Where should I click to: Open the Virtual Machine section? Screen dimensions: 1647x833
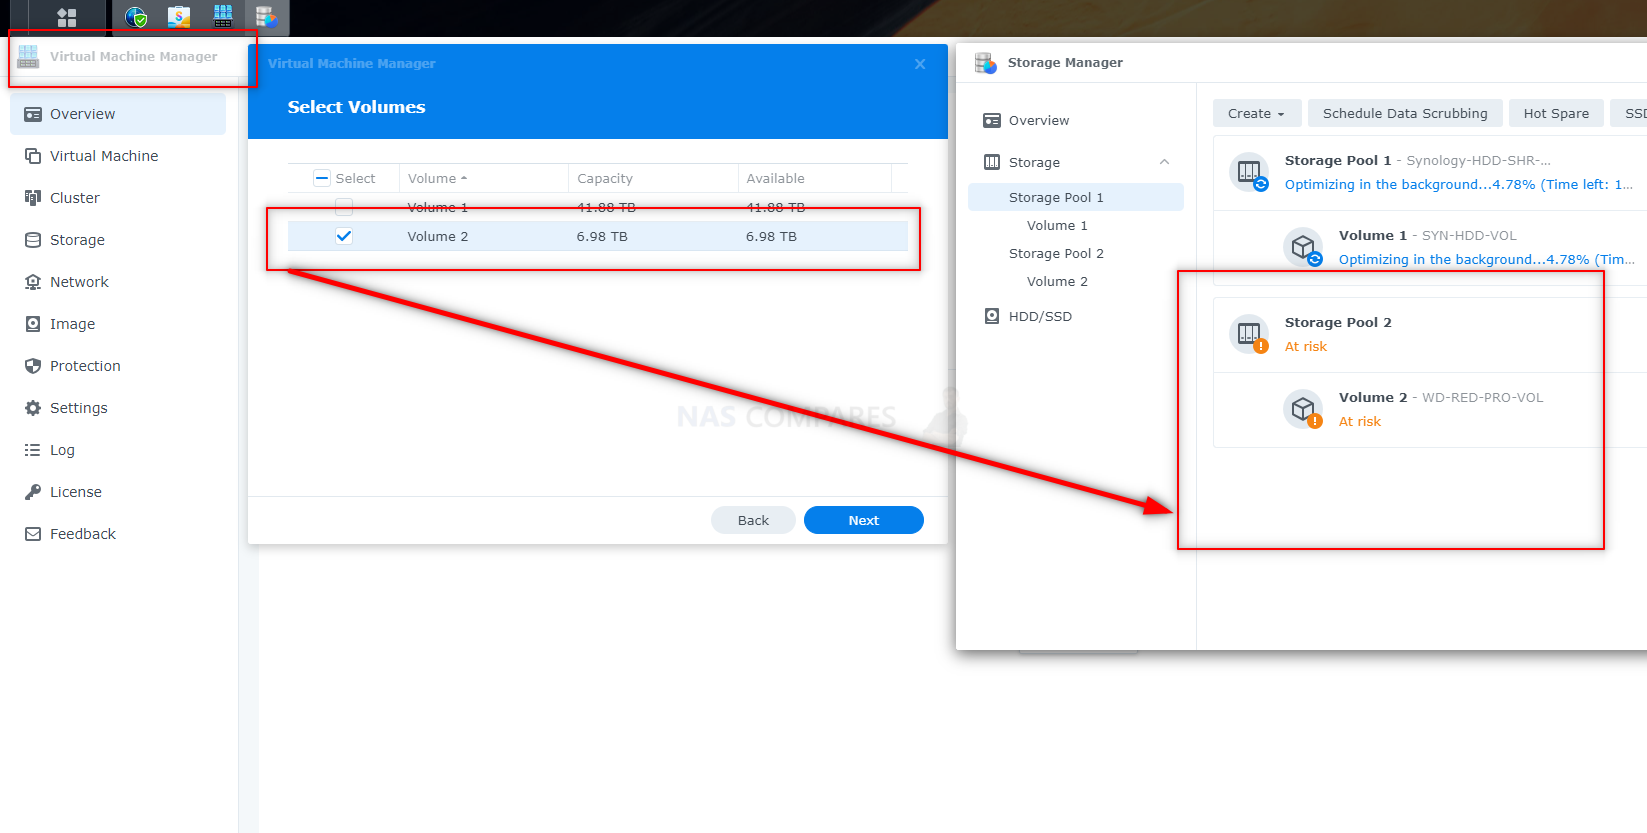coord(118,156)
